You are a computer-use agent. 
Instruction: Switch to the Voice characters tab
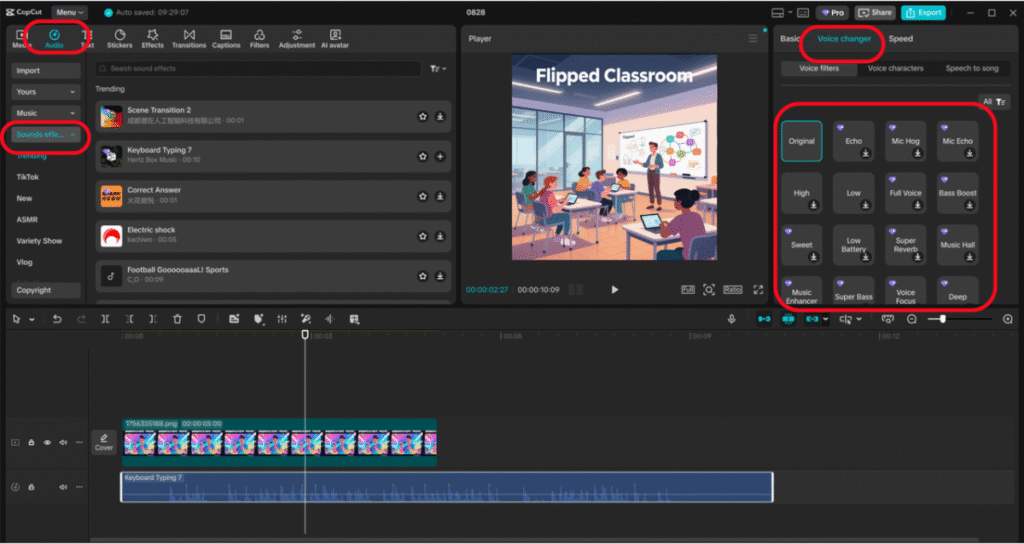pos(895,69)
